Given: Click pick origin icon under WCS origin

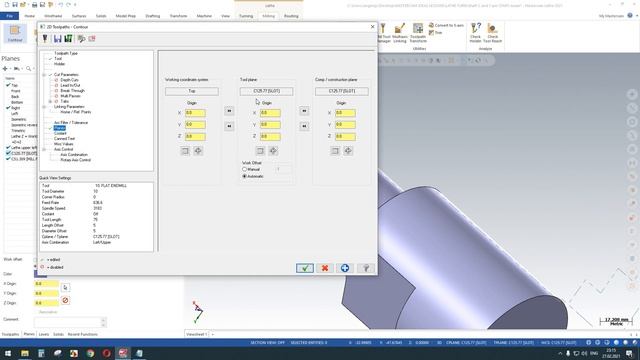Looking at the screenshot, I should pyautogui.click(x=198, y=151).
